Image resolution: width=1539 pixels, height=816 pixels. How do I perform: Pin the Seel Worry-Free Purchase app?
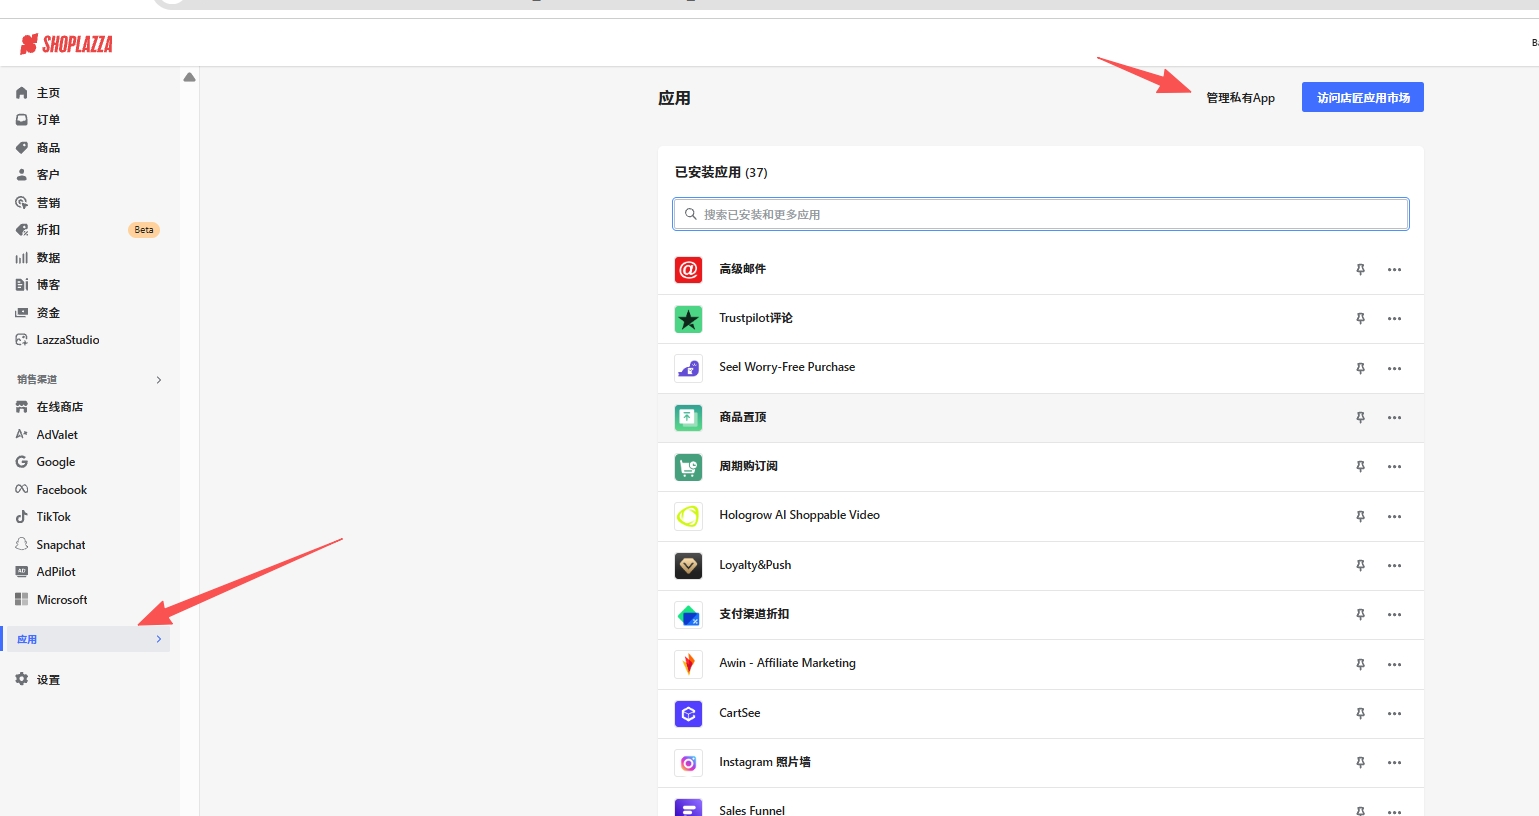[1360, 369]
